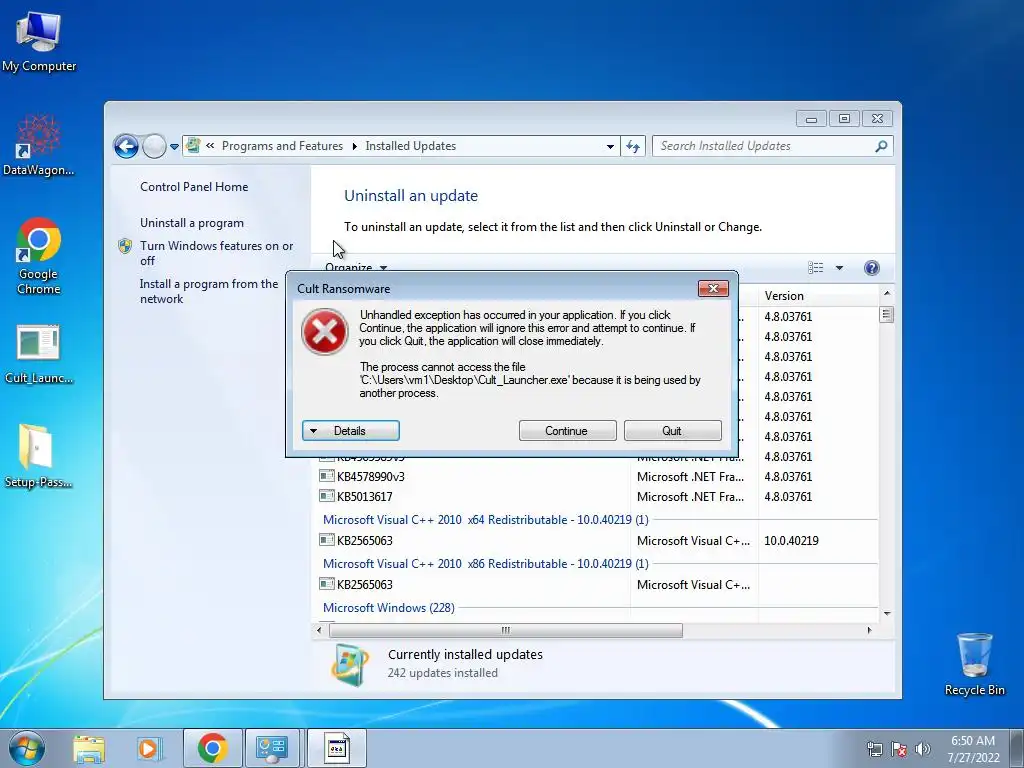This screenshot has height=768, width=1024.
Task: Click the search magnifier icon
Action: [881, 146]
